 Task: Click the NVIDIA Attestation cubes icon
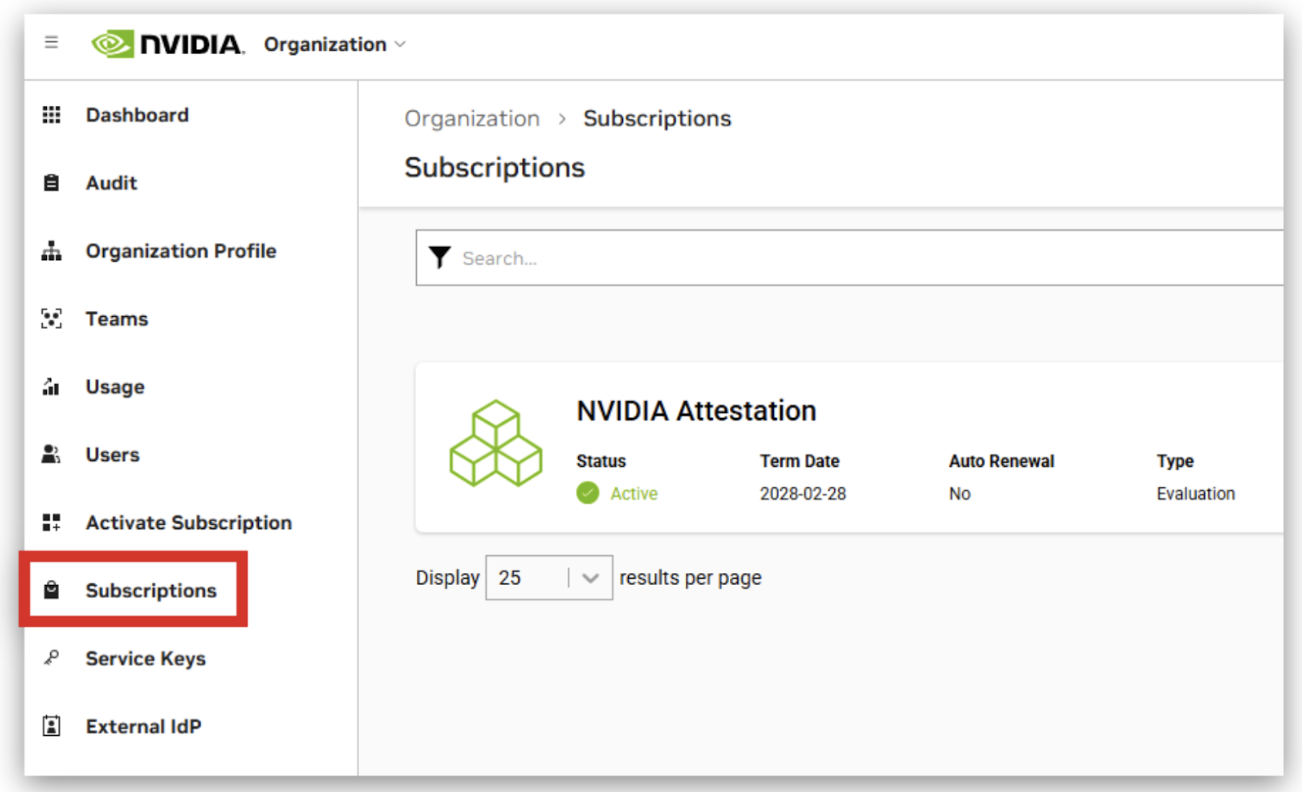click(x=496, y=444)
